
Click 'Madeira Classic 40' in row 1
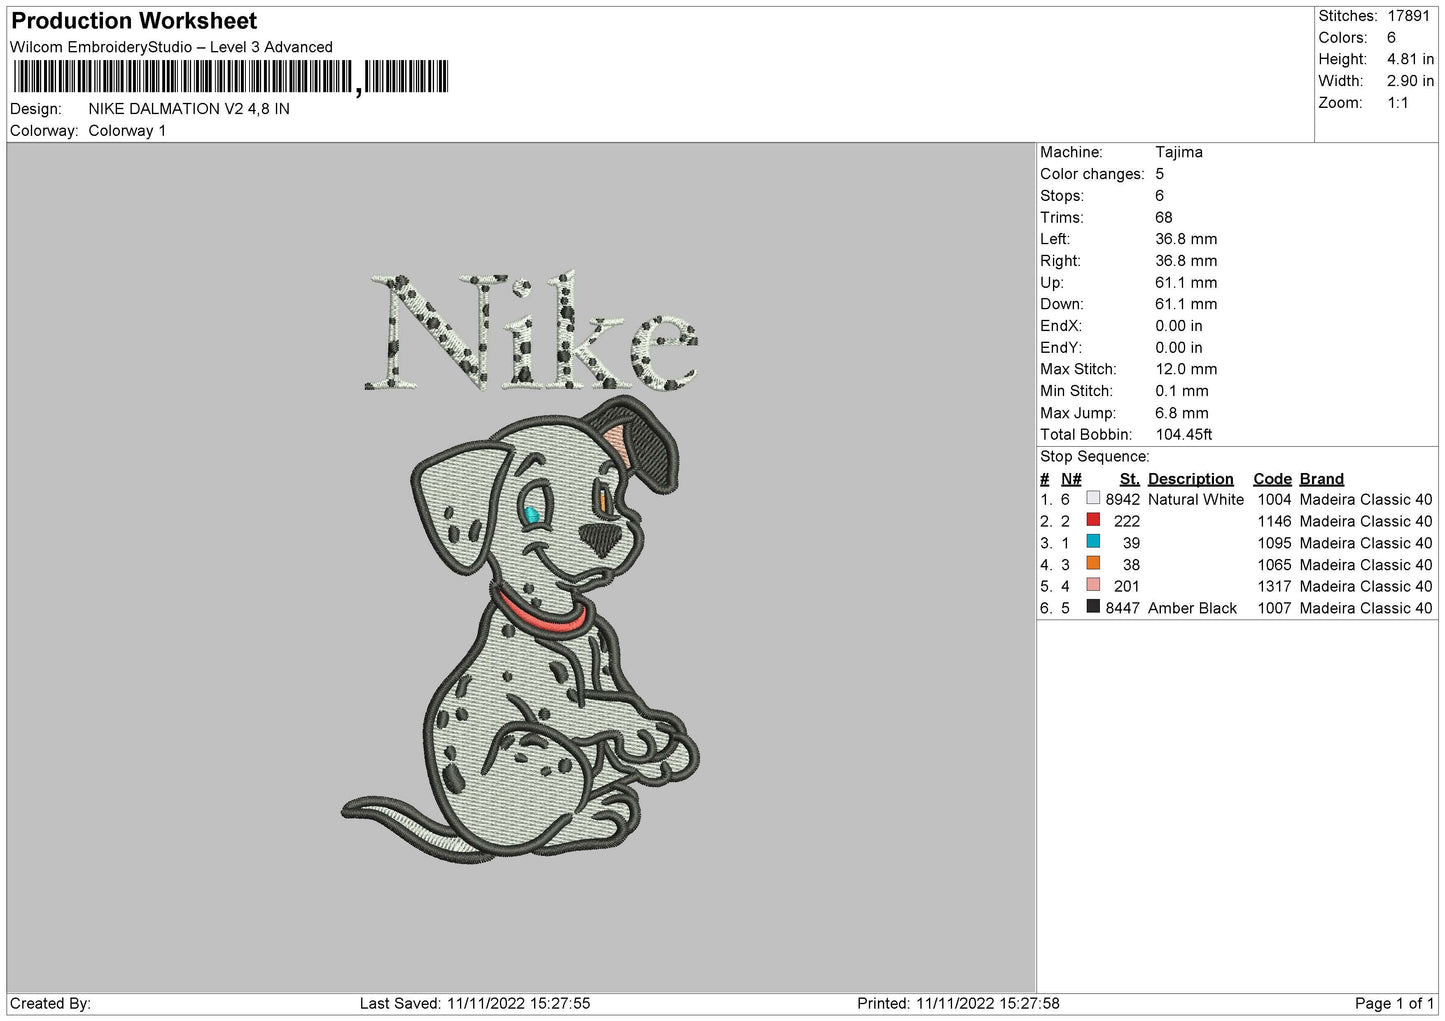(1366, 500)
